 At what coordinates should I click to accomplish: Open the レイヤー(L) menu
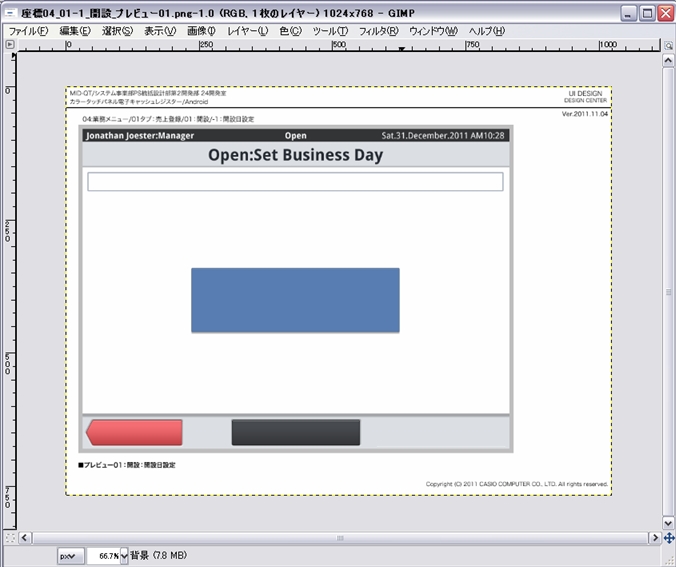(248, 31)
